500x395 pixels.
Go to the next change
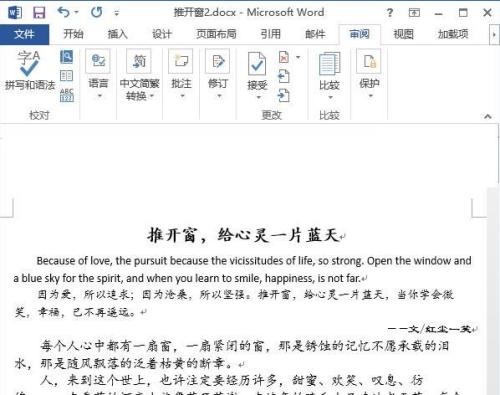click(283, 96)
